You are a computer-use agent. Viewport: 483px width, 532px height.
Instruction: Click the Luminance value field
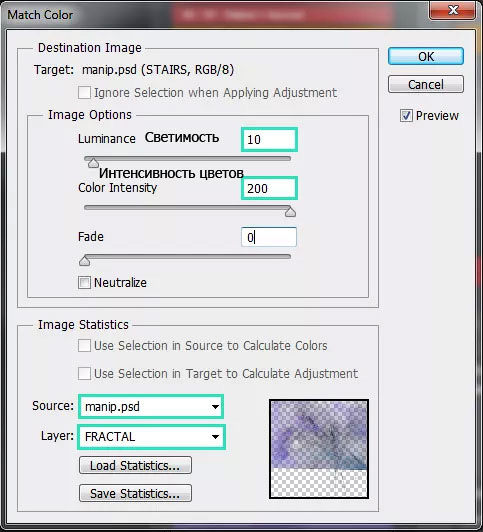pos(269,139)
